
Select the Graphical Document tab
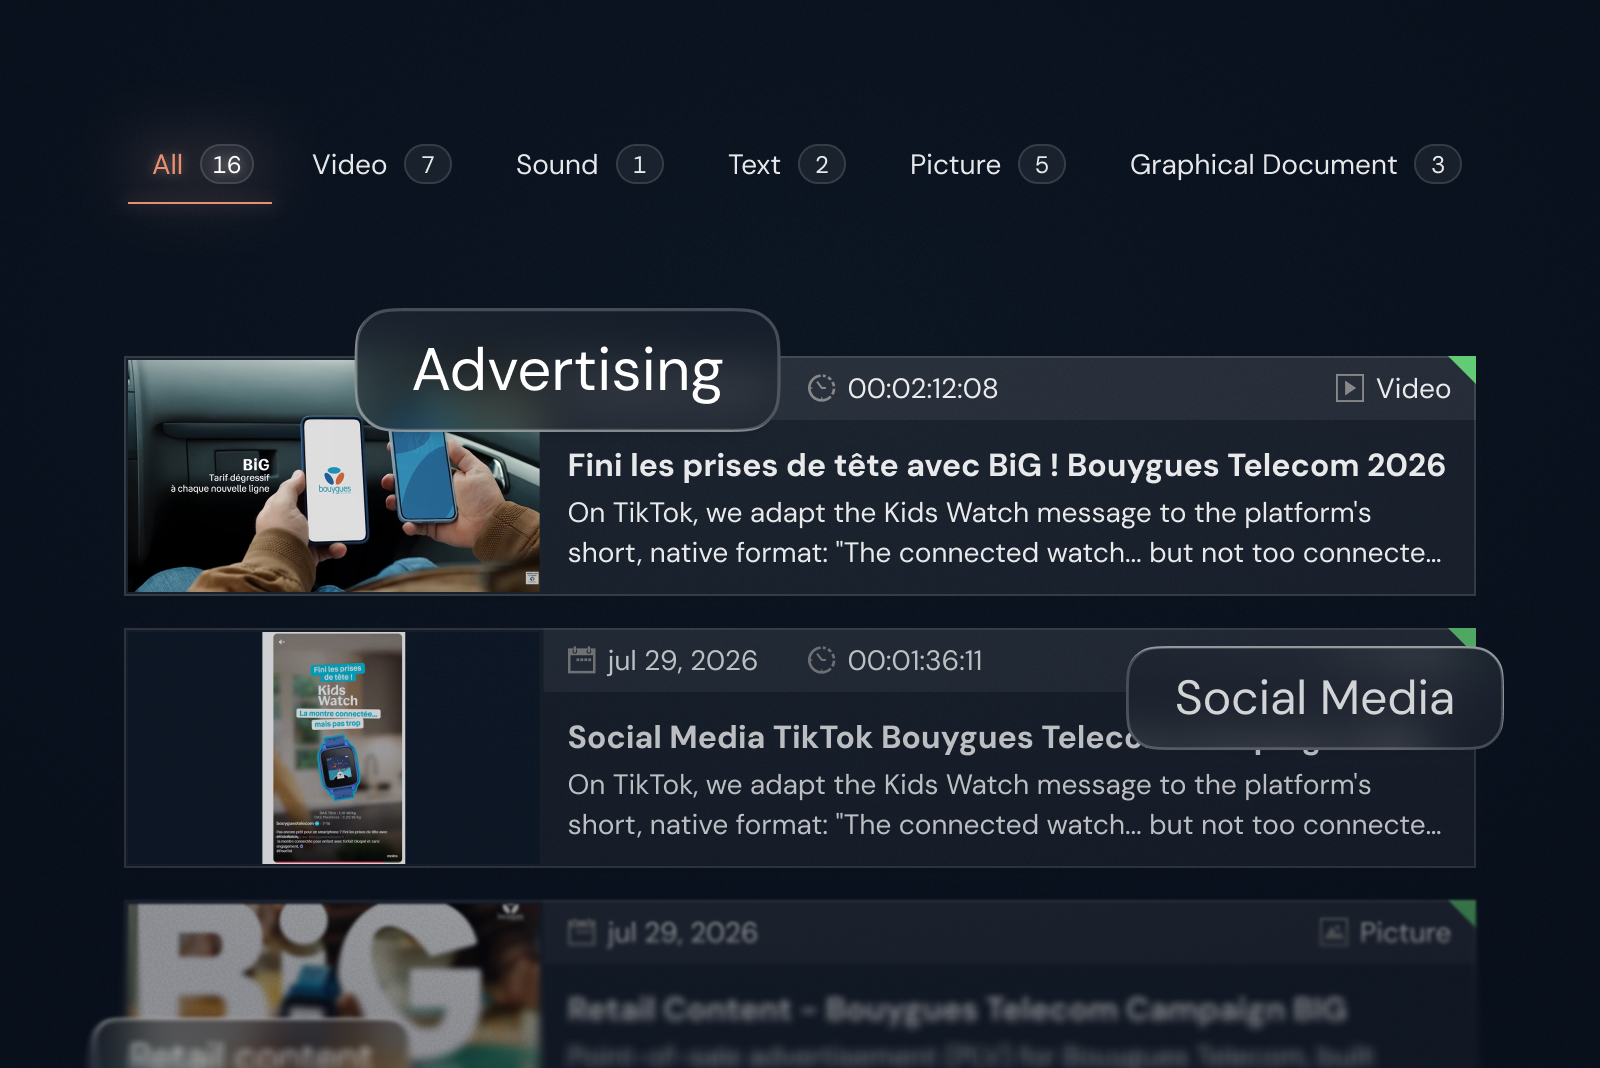(x=1295, y=165)
